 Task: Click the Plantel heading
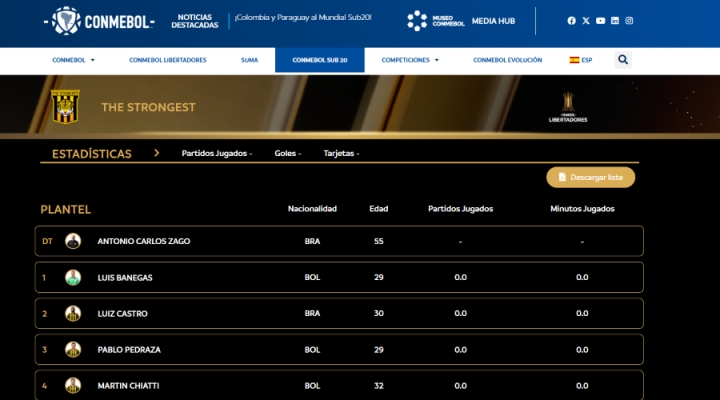66,210
